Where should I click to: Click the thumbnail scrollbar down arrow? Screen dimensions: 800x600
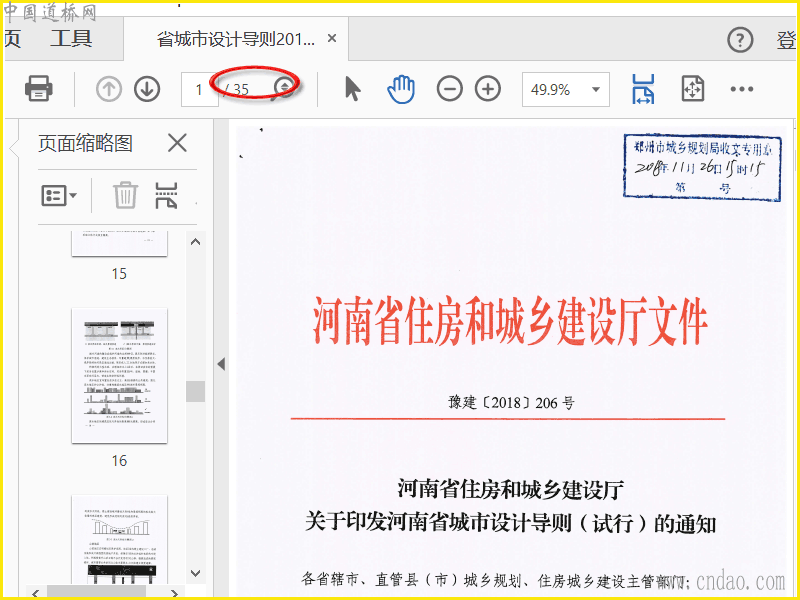[x=195, y=573]
